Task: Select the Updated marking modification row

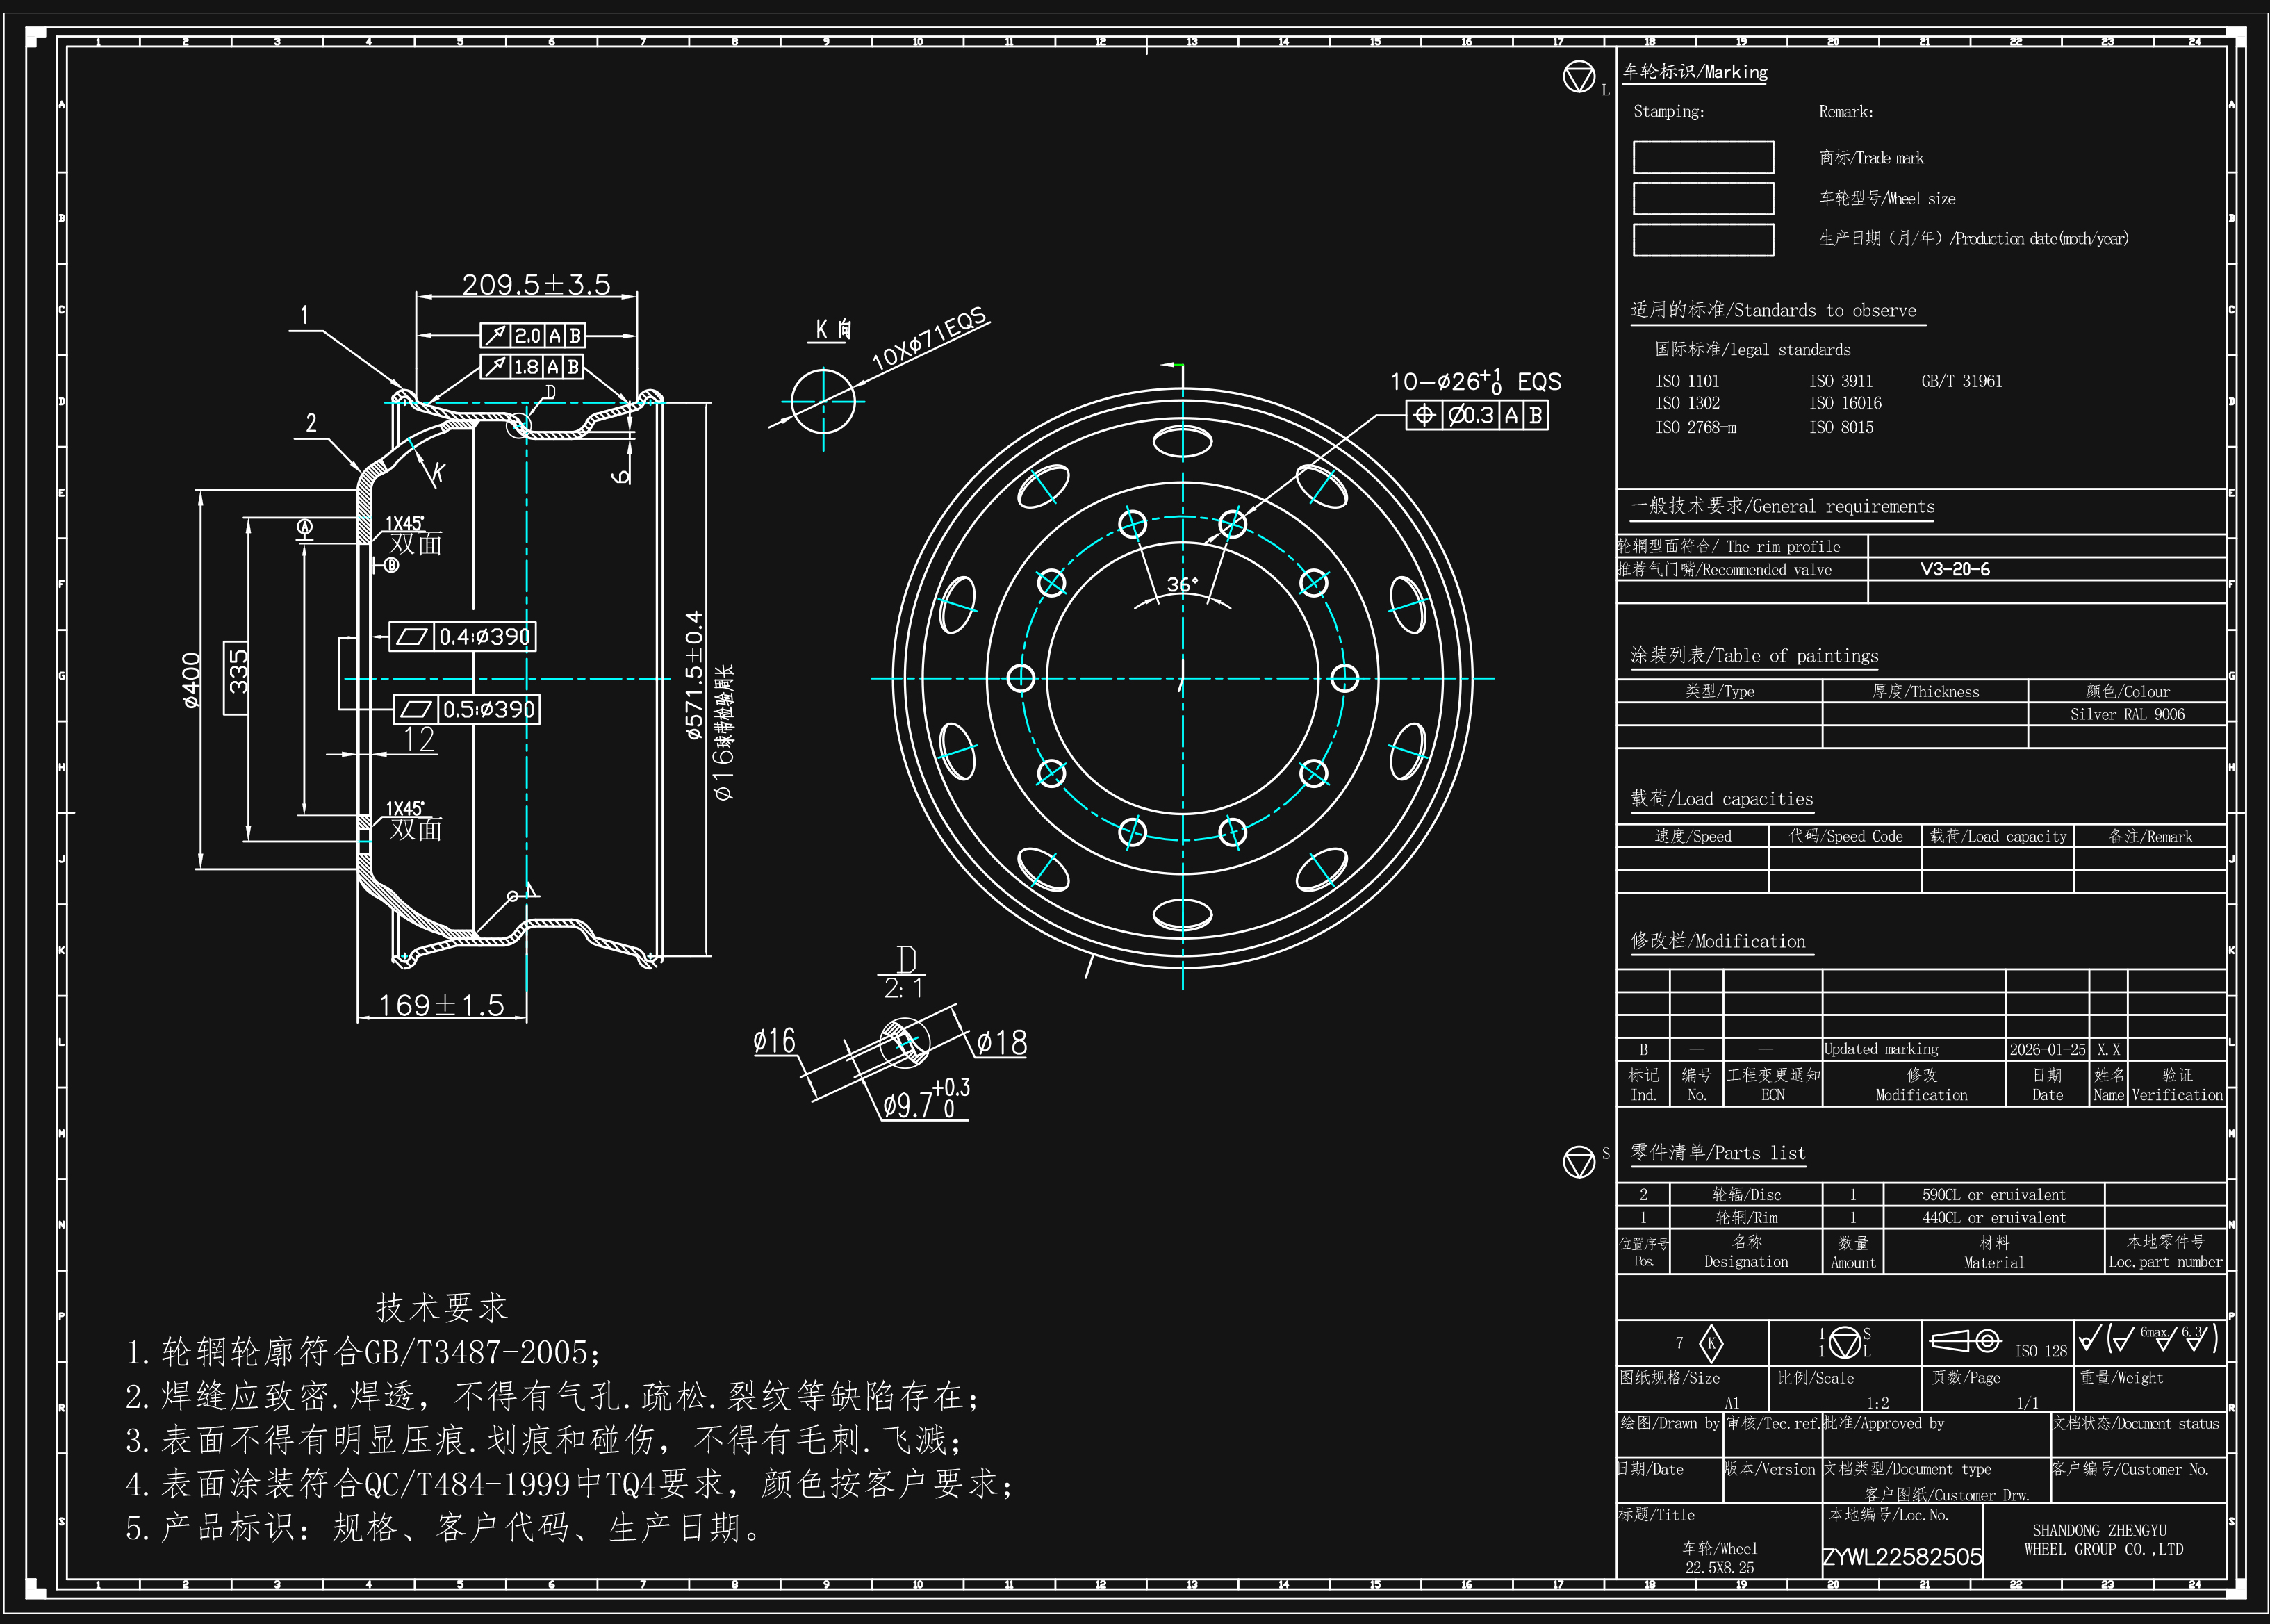Action: [1883, 1049]
